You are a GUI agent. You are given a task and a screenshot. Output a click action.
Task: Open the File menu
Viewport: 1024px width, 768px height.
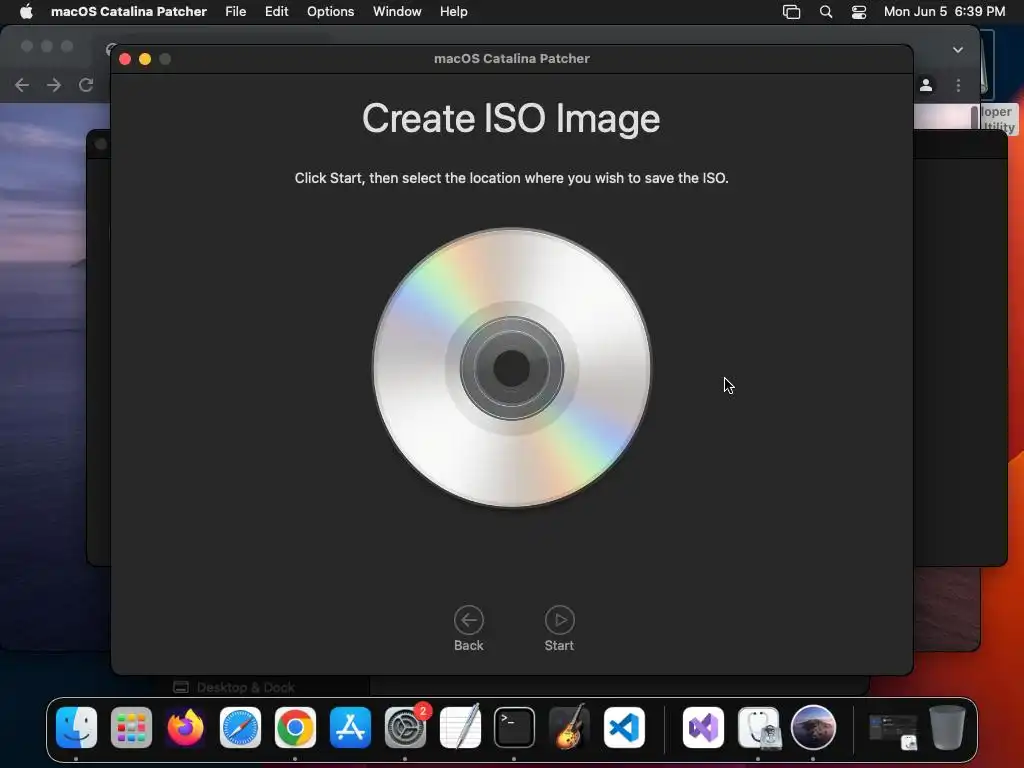(236, 12)
